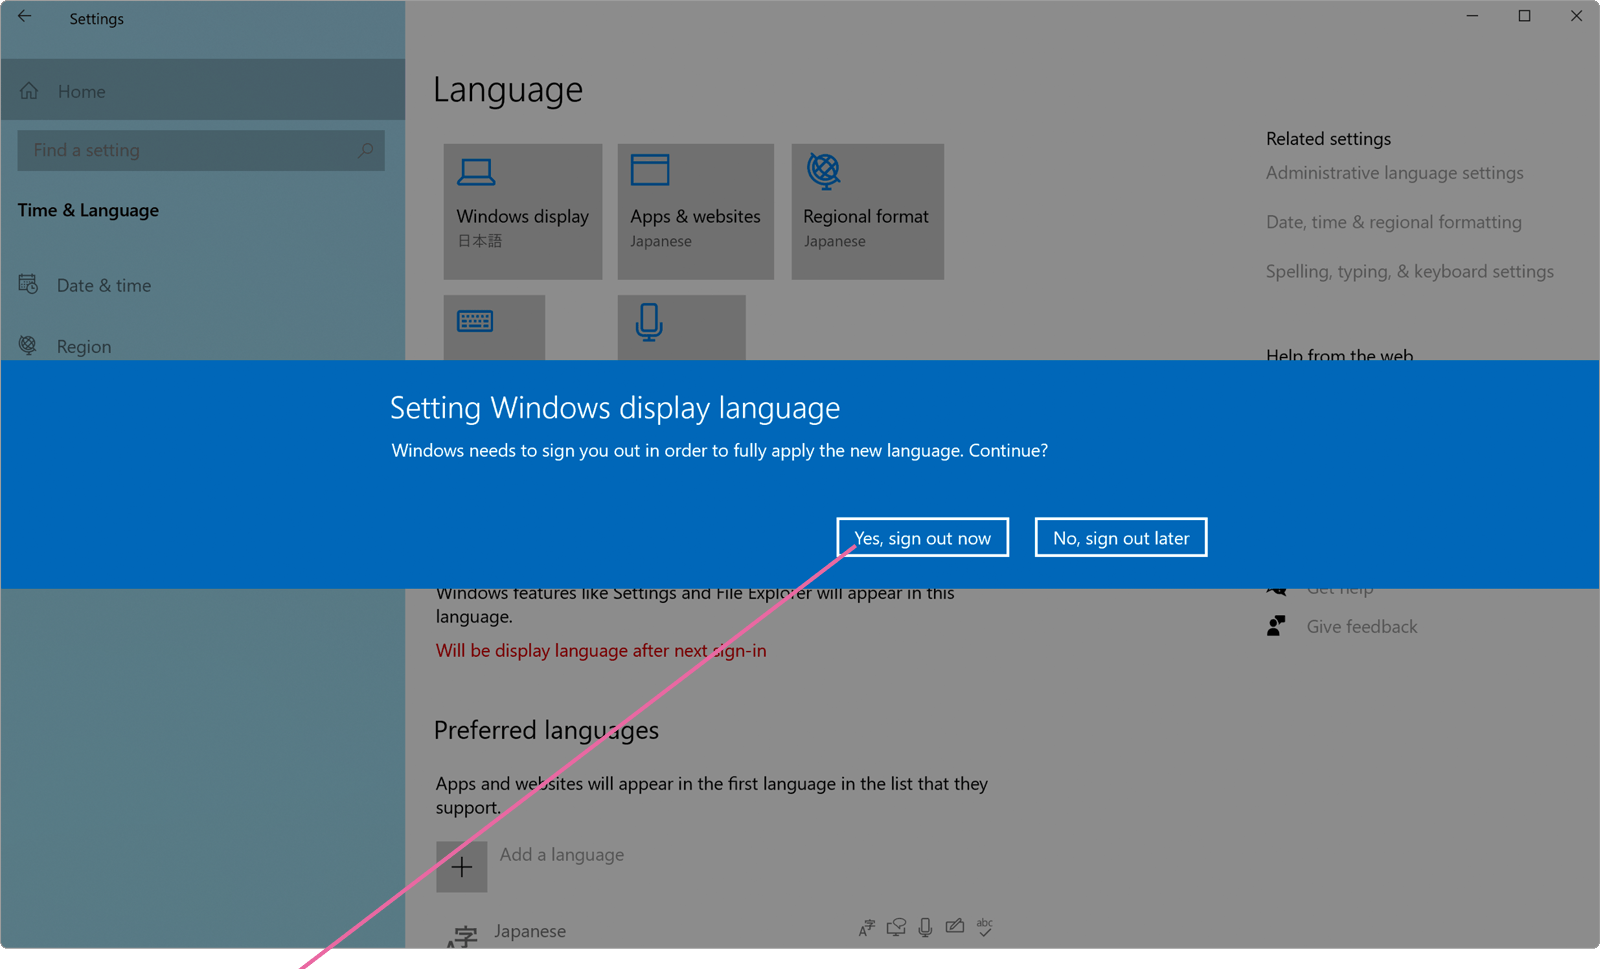Open Administrative language settings link
This screenshot has width=1600, height=969.
click(1394, 173)
